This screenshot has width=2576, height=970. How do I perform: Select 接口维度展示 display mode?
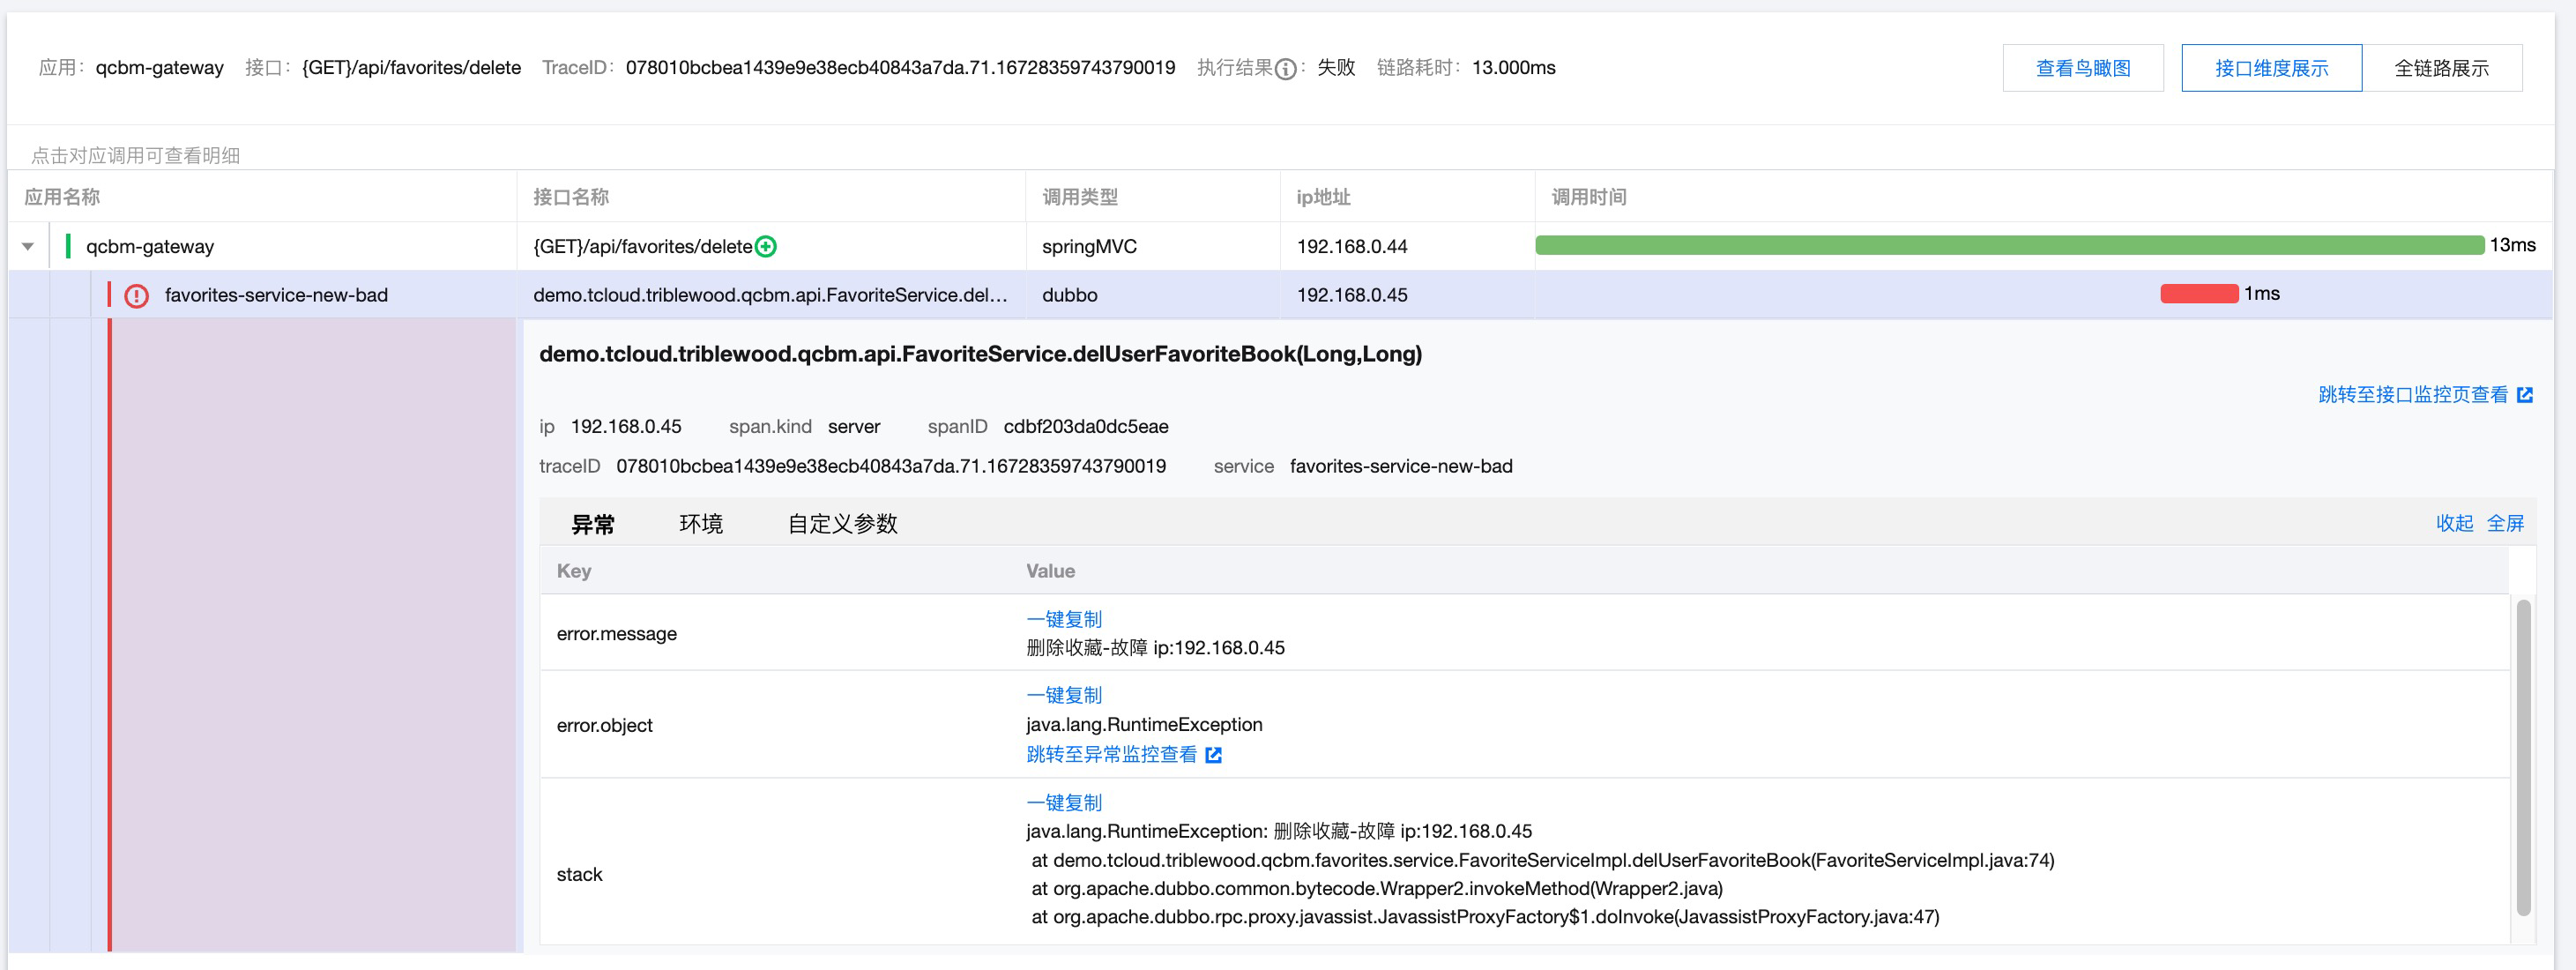click(x=2271, y=68)
